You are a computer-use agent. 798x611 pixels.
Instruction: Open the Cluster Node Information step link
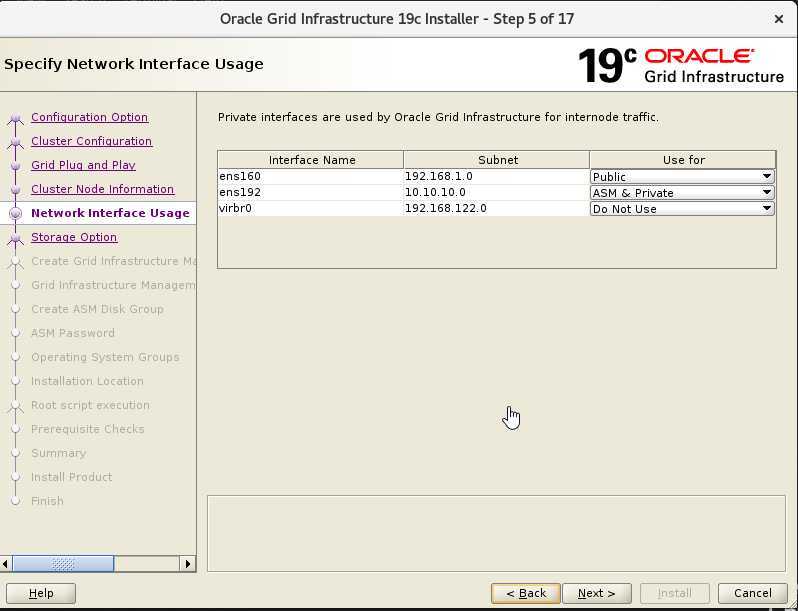[102, 189]
